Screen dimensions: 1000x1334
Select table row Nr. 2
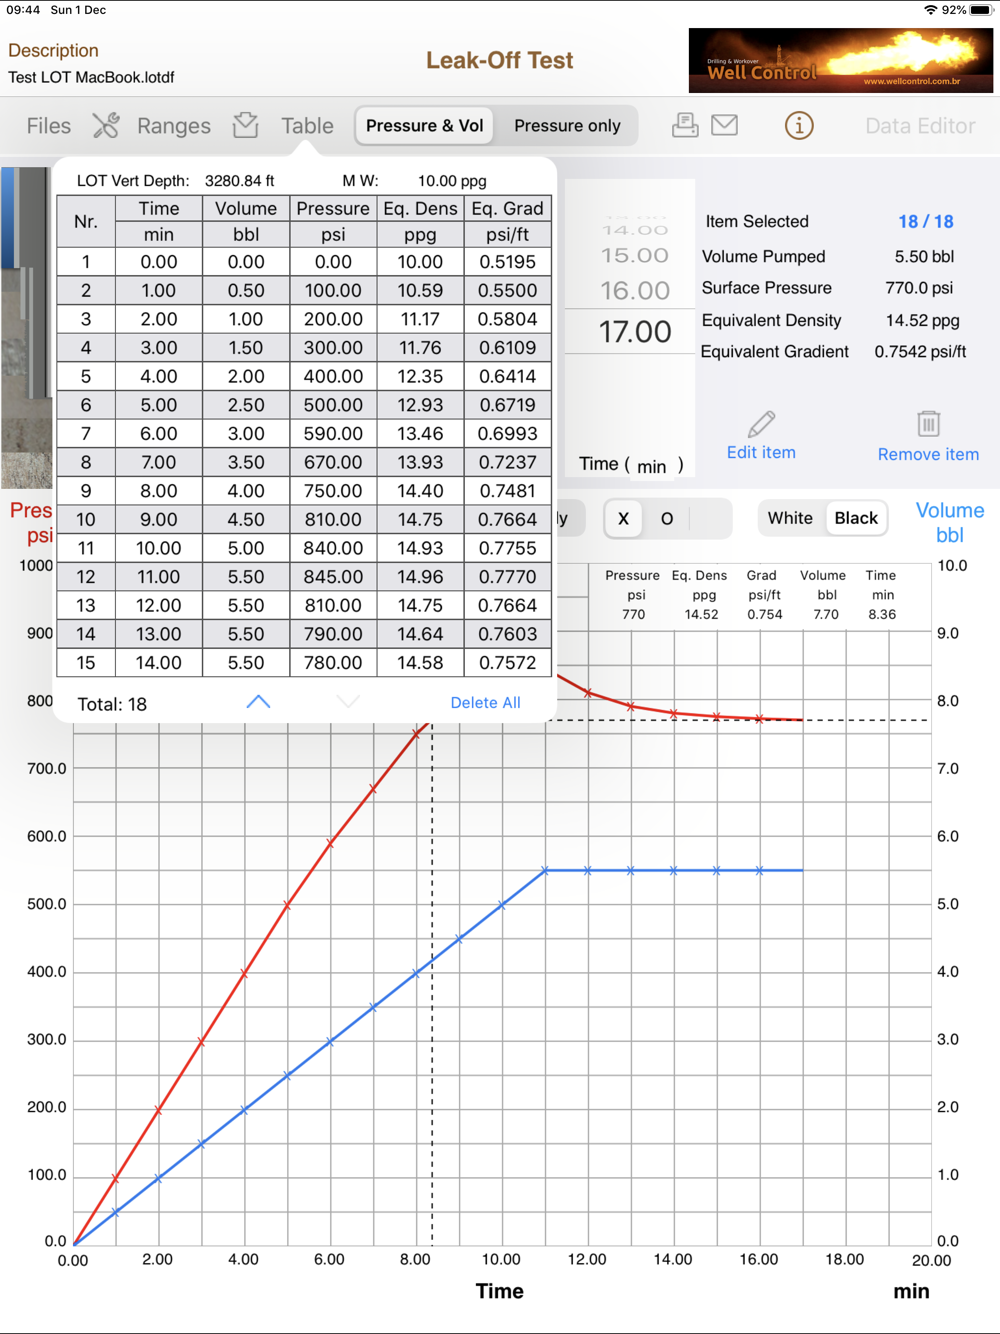click(x=304, y=291)
